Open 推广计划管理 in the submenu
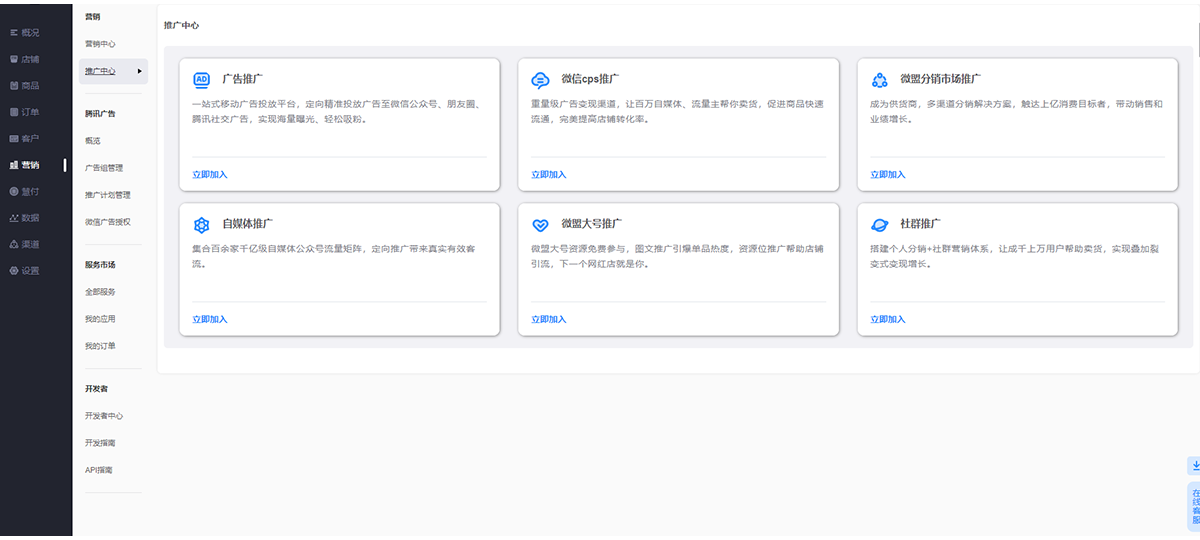 coord(107,195)
